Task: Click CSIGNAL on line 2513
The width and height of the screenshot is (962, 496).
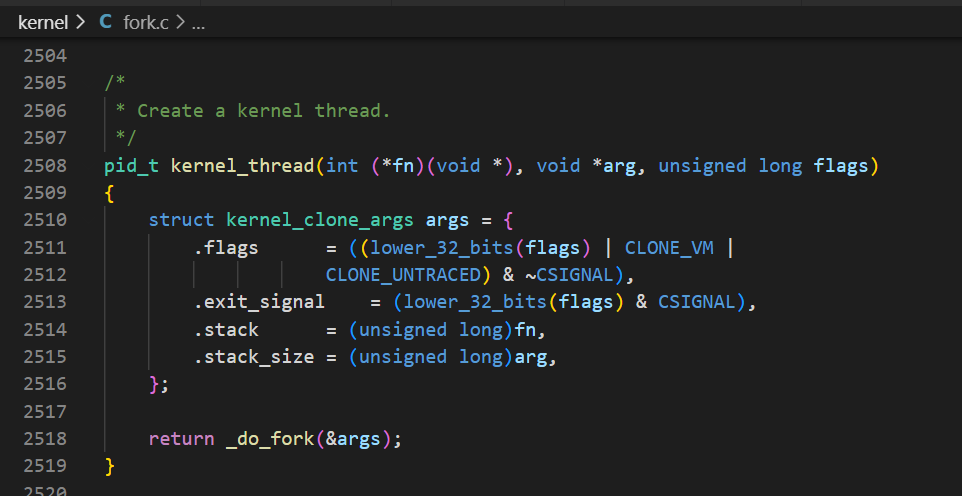Action: 696,302
